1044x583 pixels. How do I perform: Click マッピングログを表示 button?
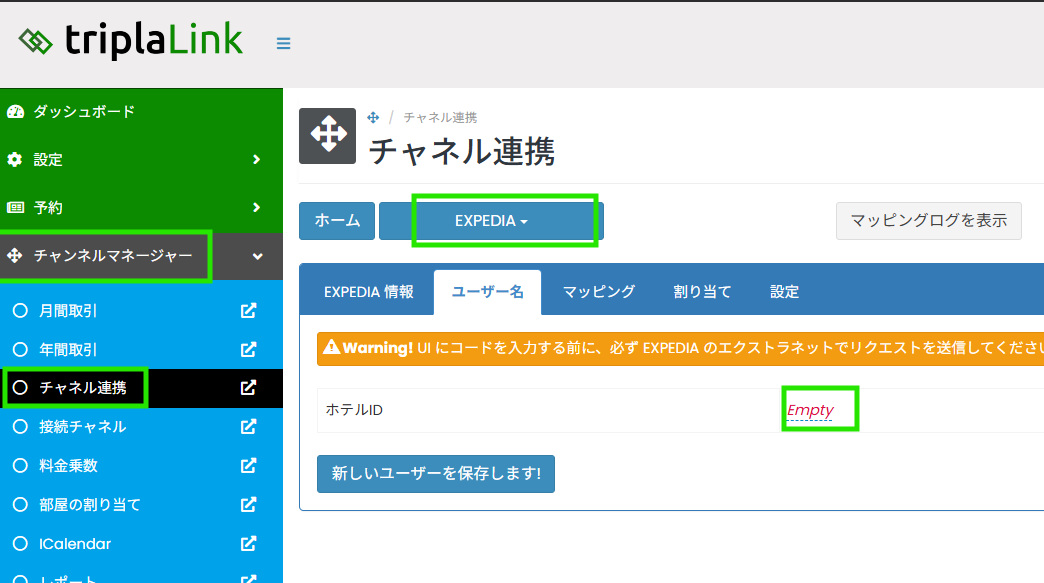(929, 221)
